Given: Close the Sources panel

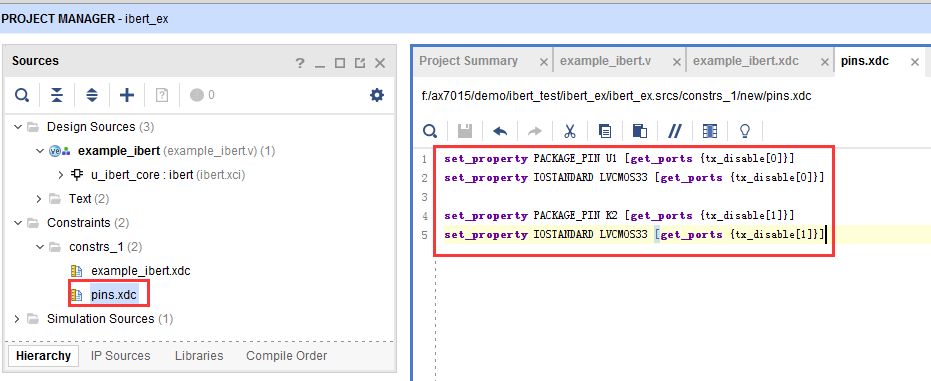Looking at the screenshot, I should tap(380, 64).
